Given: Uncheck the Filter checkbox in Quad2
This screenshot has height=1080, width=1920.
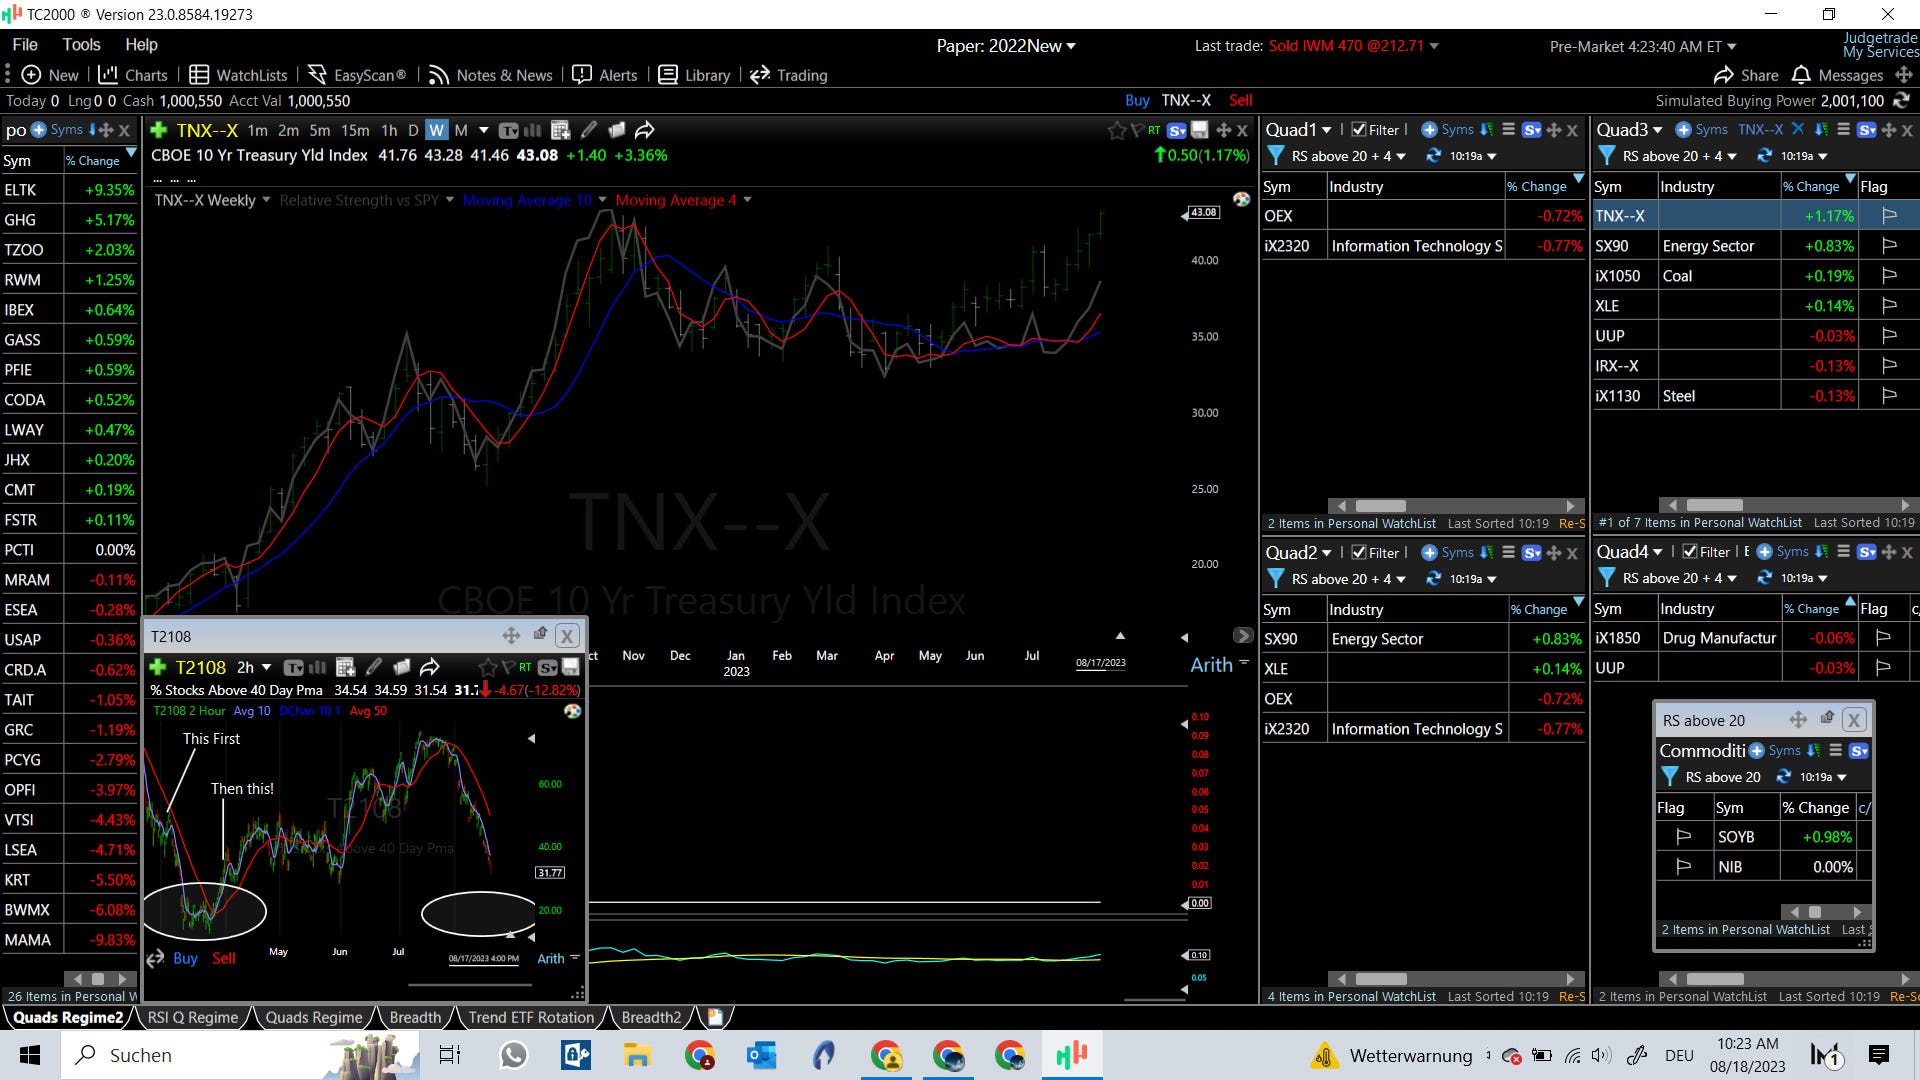Looking at the screenshot, I should (1359, 553).
